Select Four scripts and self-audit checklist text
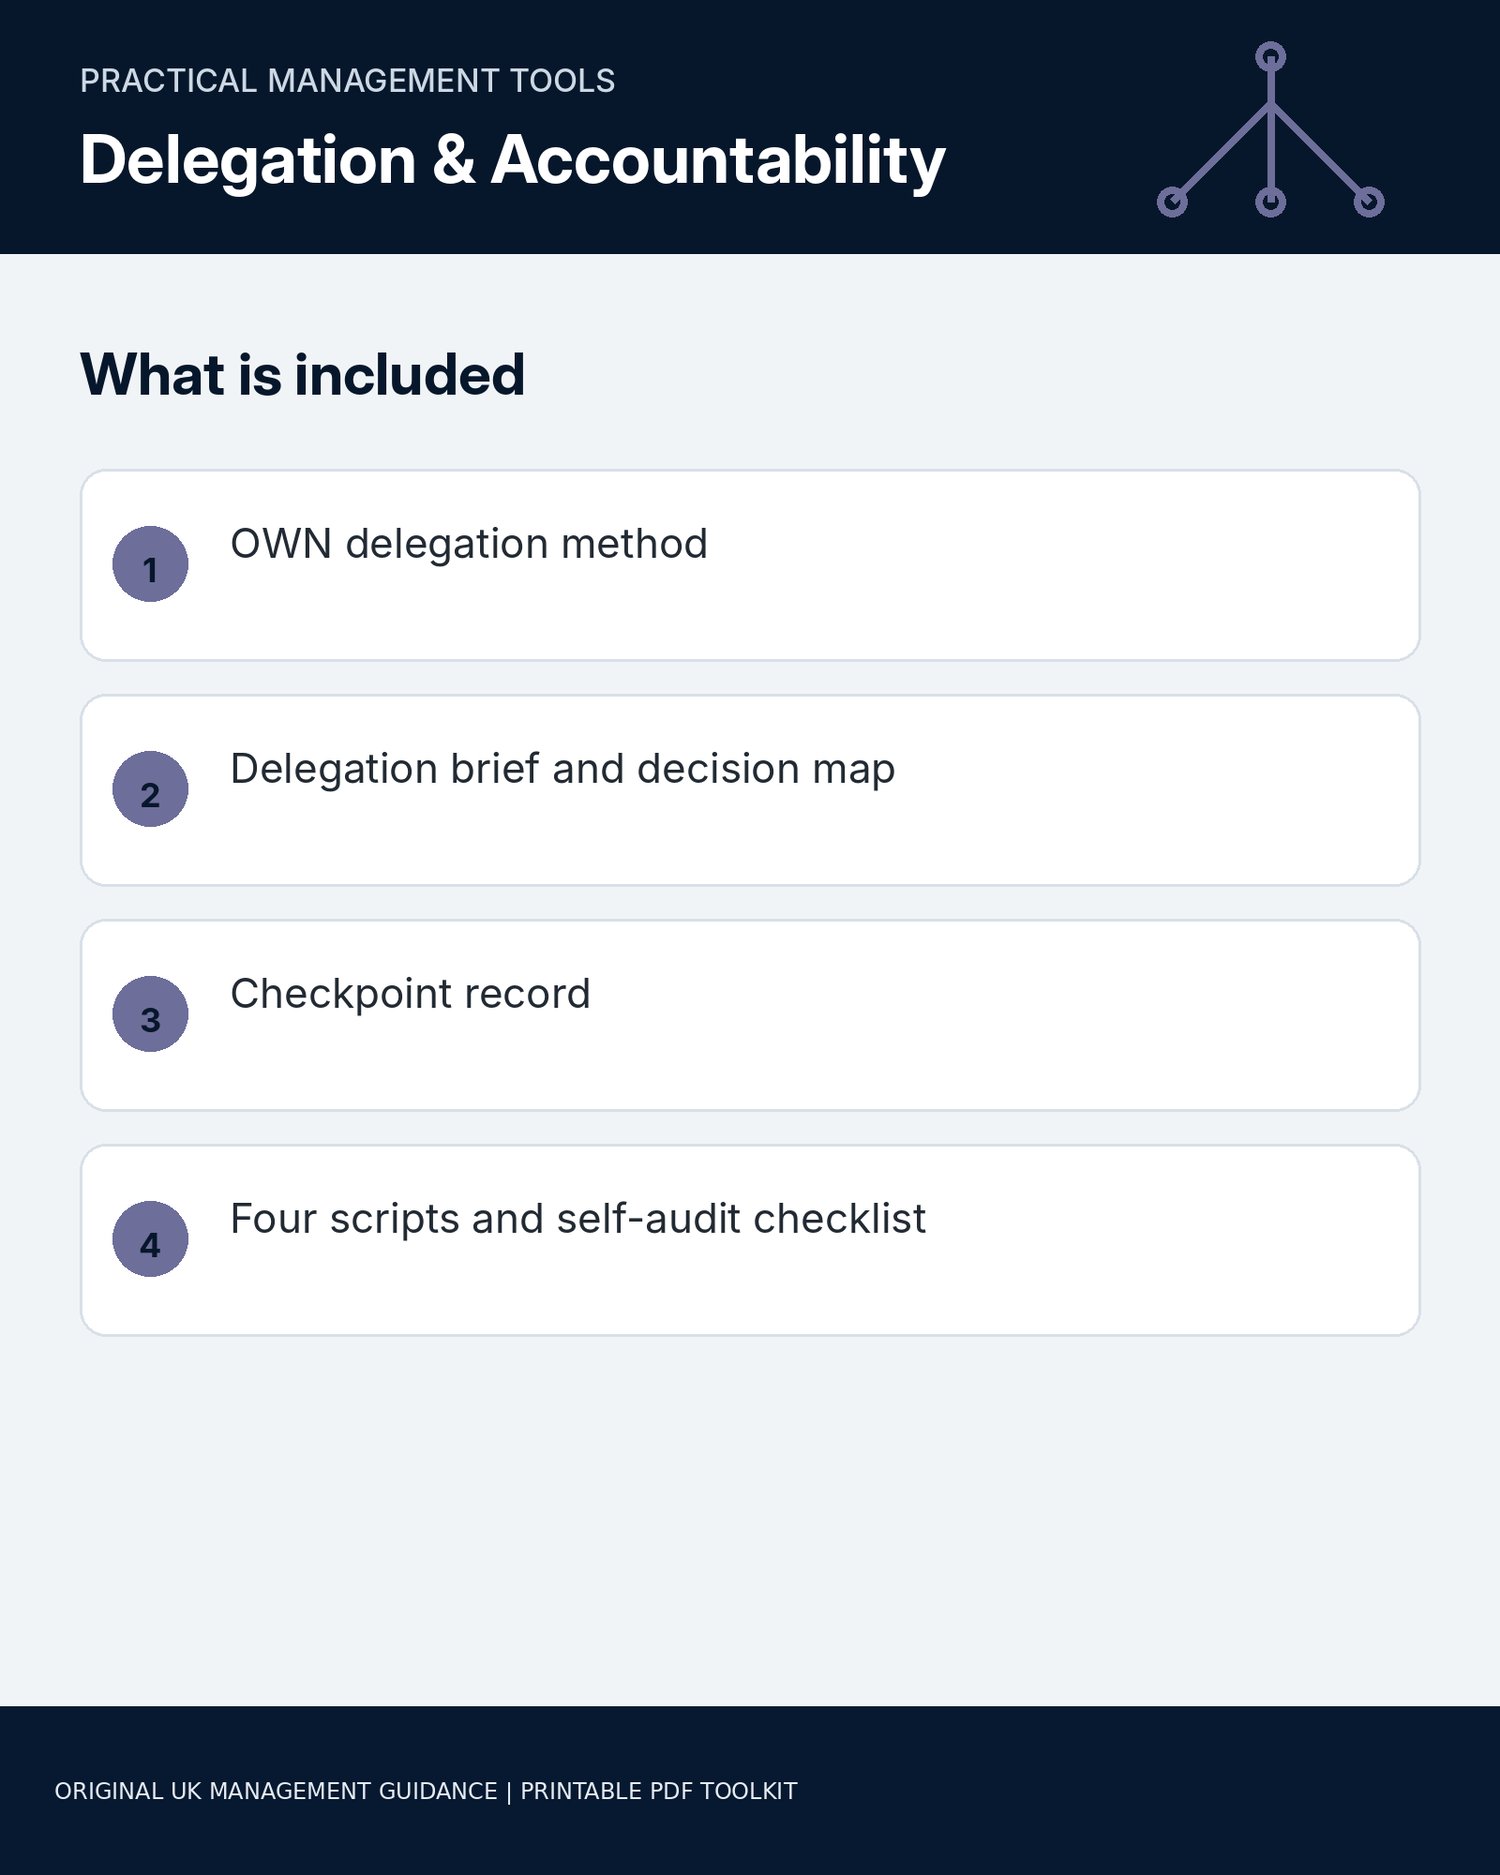This screenshot has width=1500, height=1875. (578, 1219)
